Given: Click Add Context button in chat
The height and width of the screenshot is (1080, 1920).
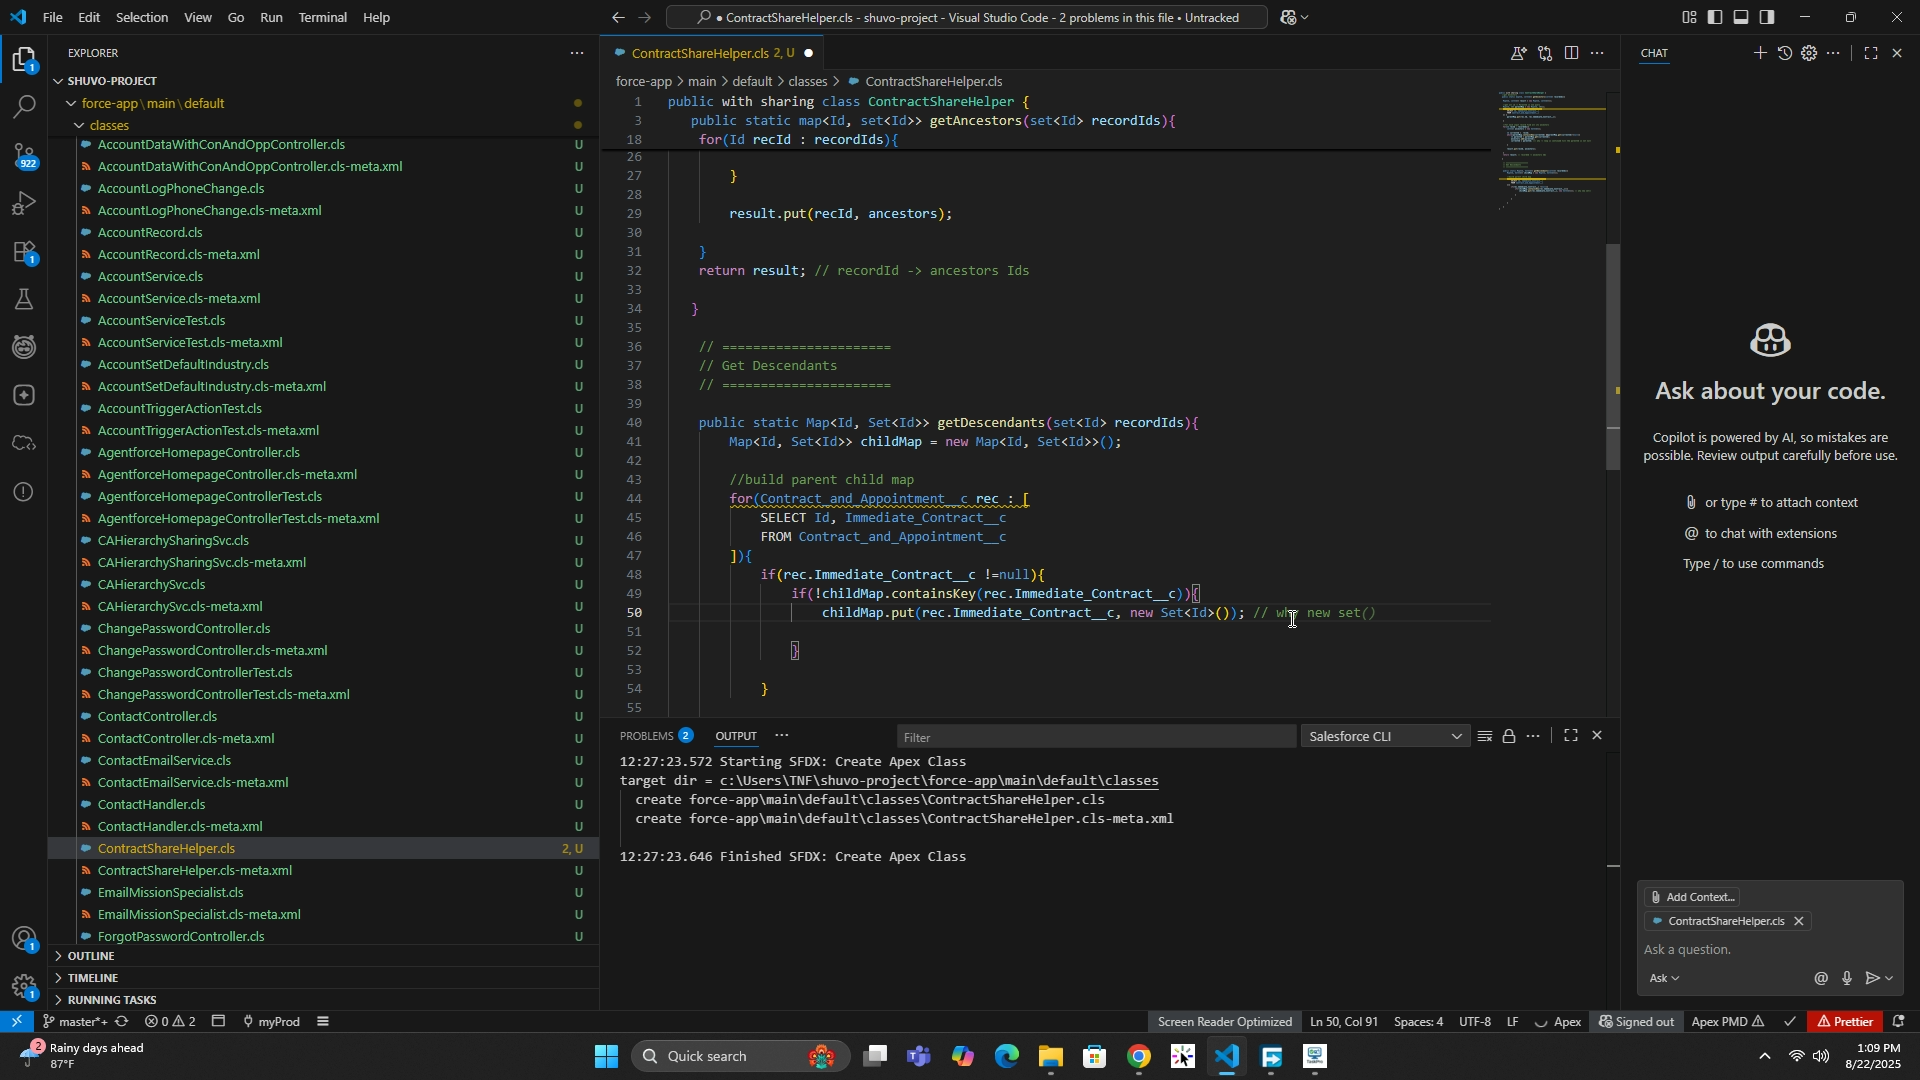Looking at the screenshot, I should pos(1692,897).
